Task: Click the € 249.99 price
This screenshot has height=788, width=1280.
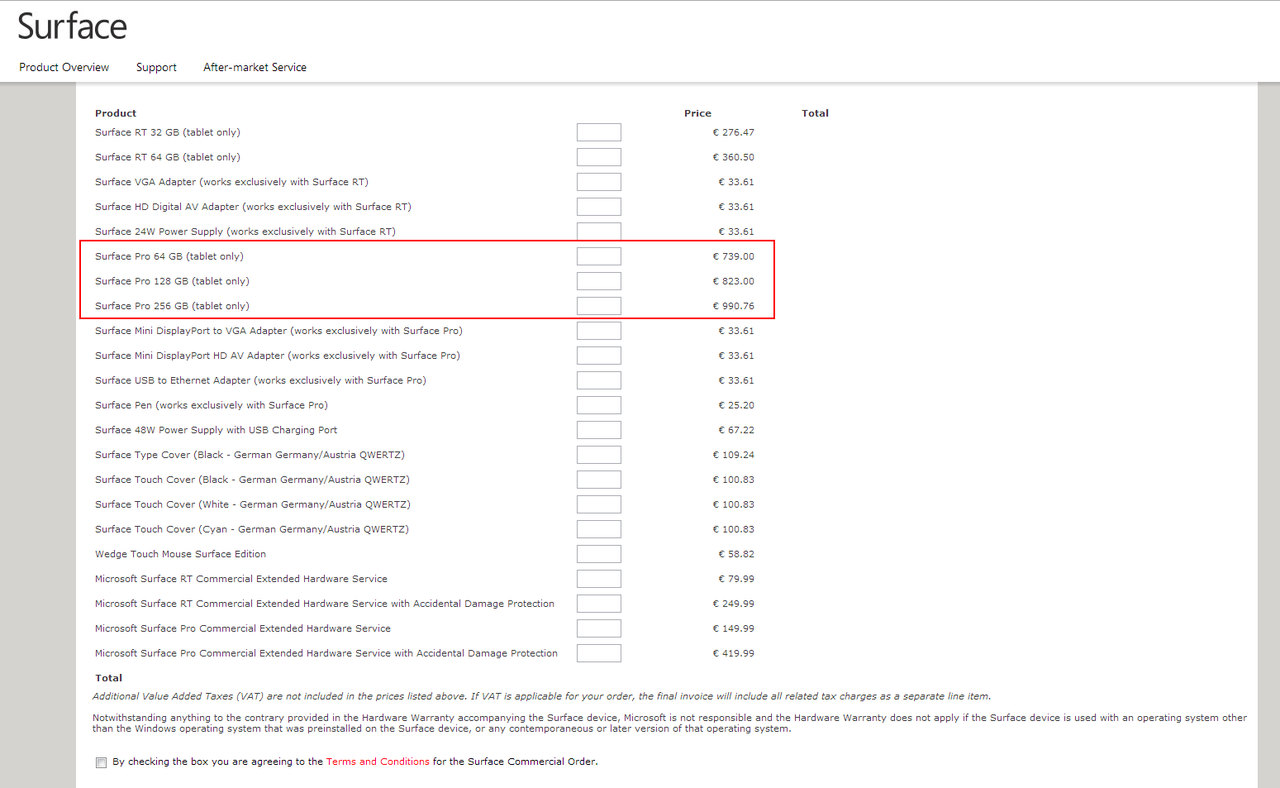Action: click(x=733, y=604)
